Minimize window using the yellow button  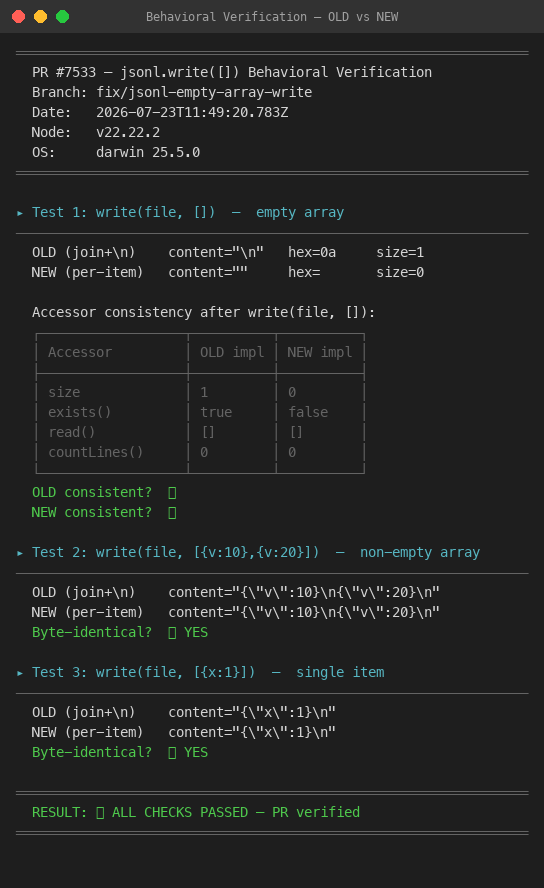click(41, 16)
